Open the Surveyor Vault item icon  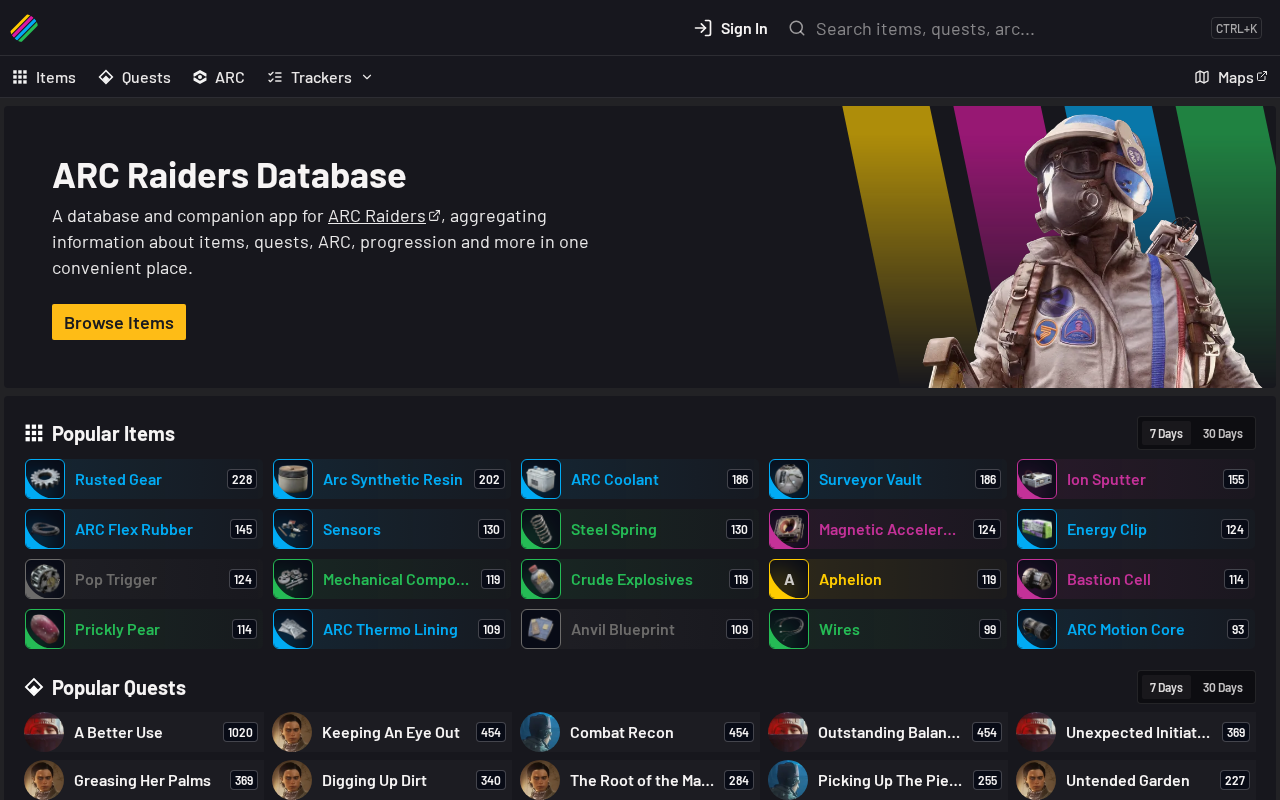pos(789,479)
